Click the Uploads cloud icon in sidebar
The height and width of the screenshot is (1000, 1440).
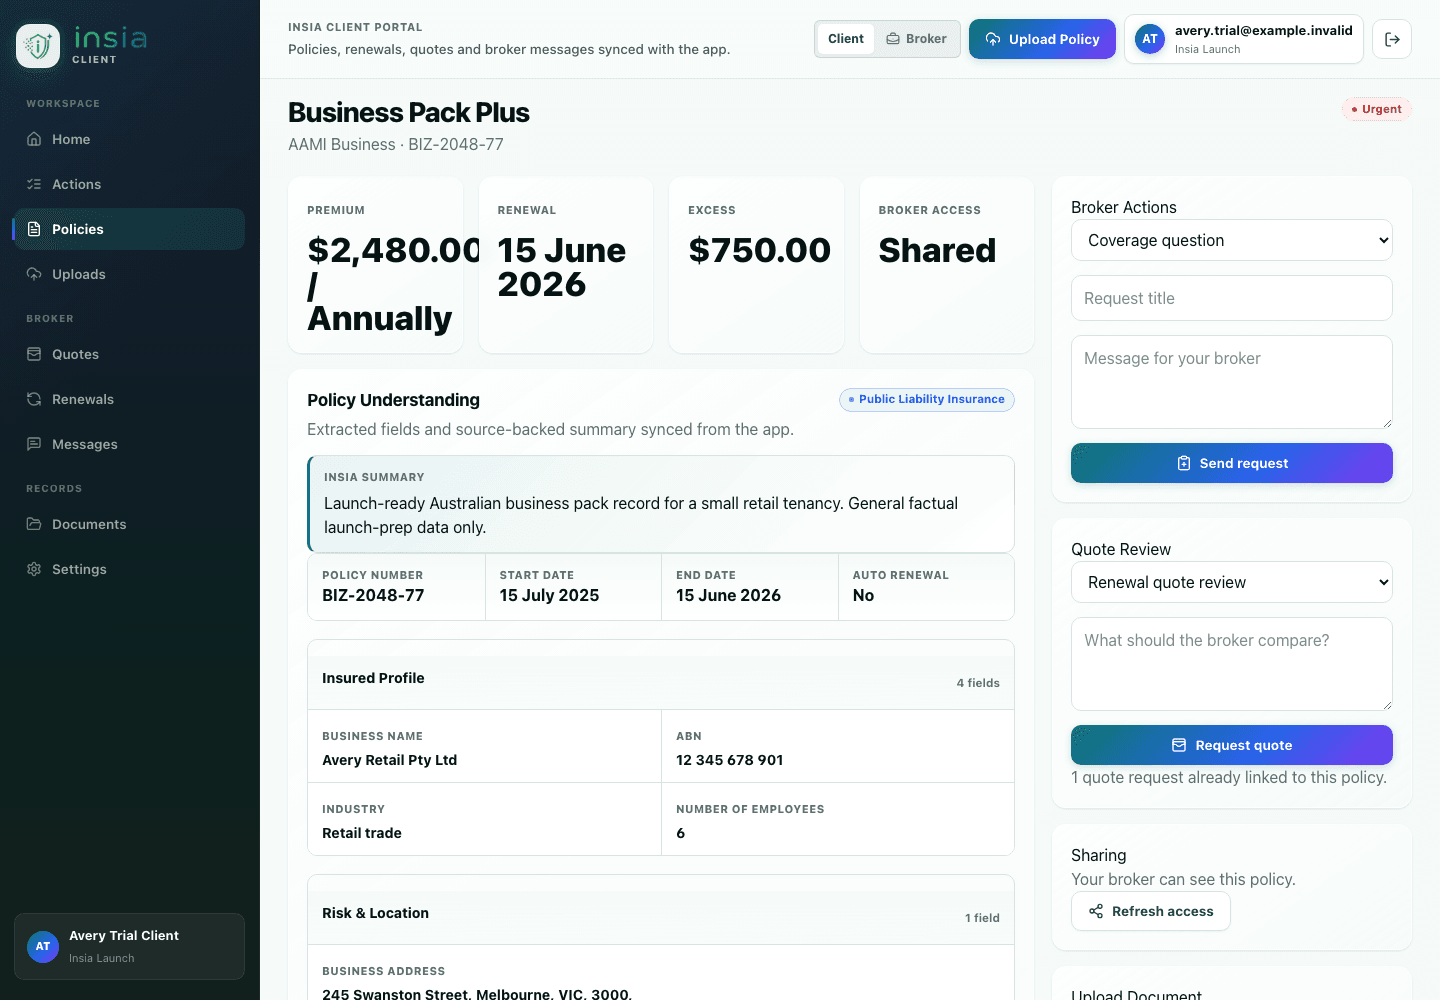pos(34,274)
